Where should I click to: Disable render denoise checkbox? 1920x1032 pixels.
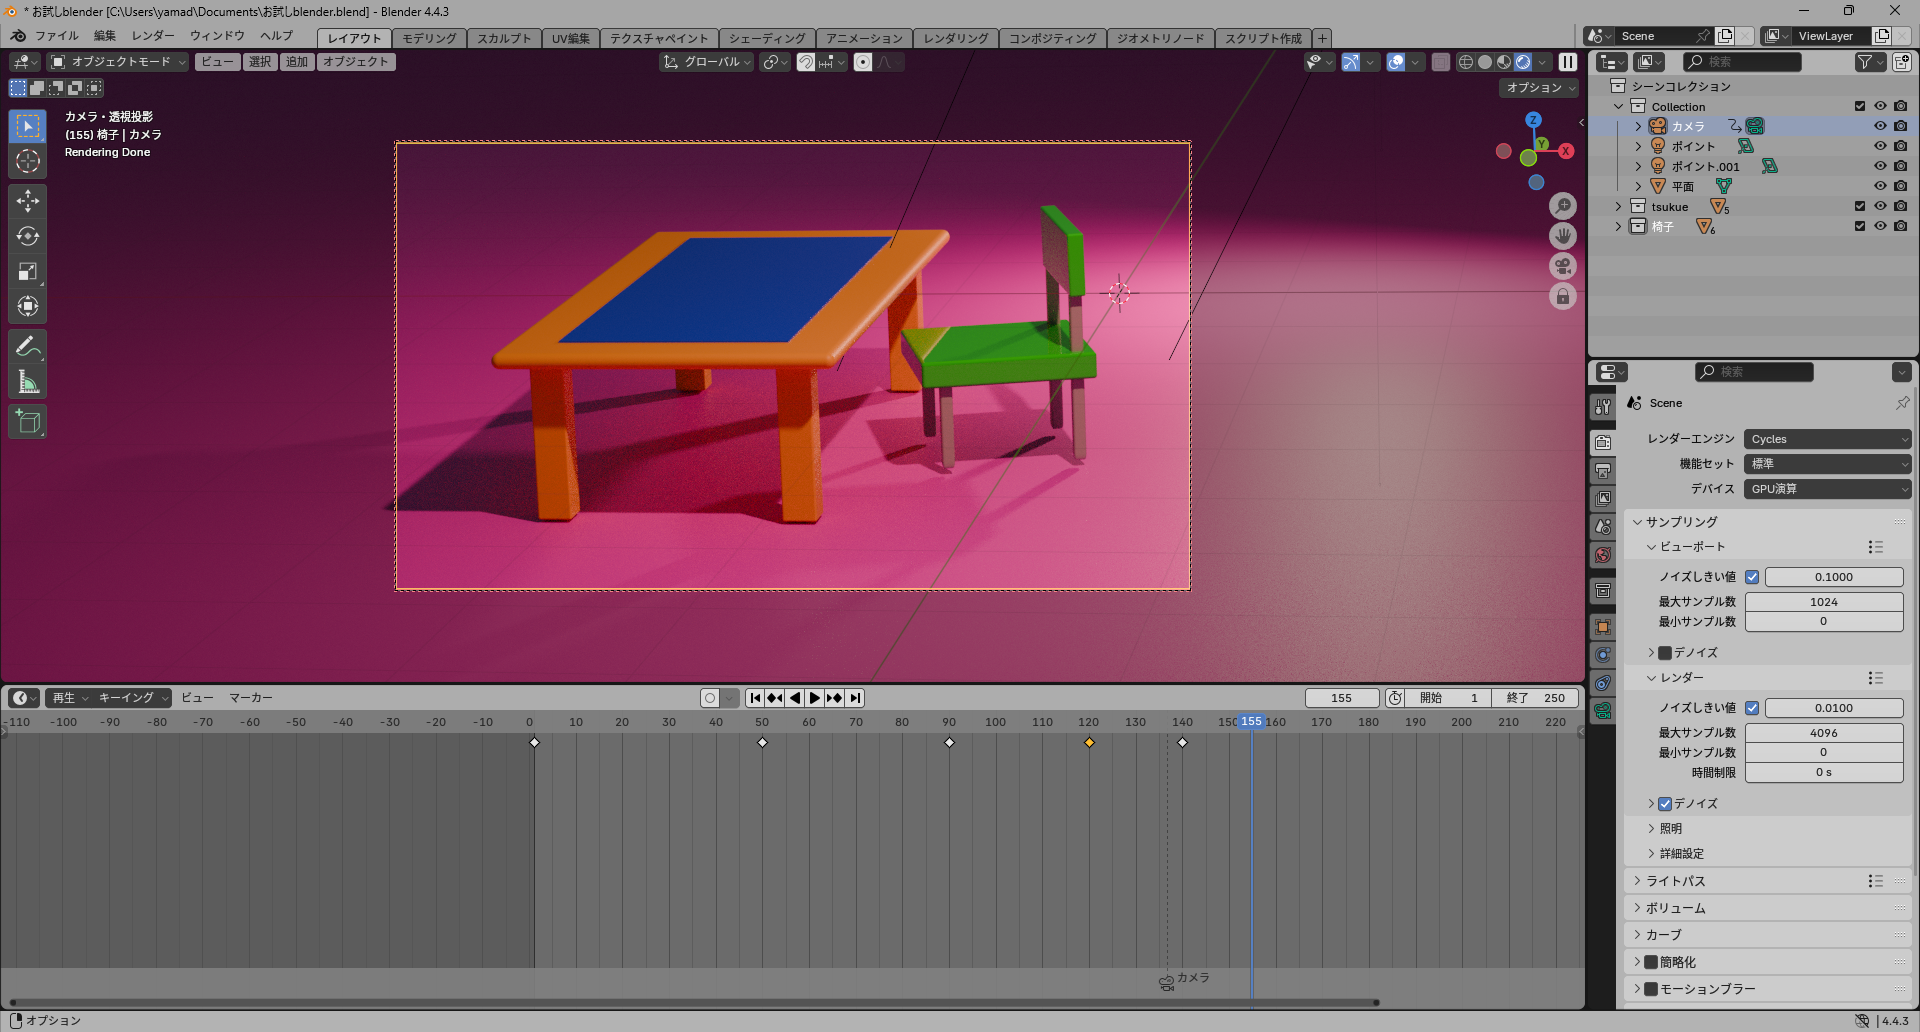(1665, 804)
